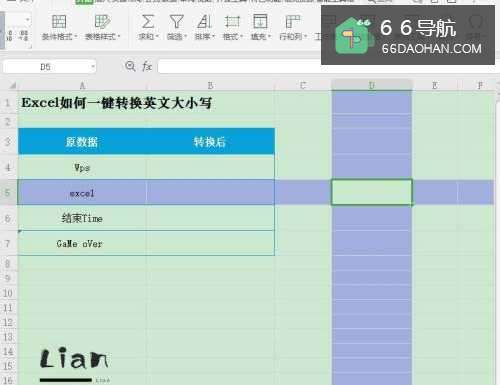Click the 转换后 header cell
The height and width of the screenshot is (385, 500).
click(x=210, y=142)
